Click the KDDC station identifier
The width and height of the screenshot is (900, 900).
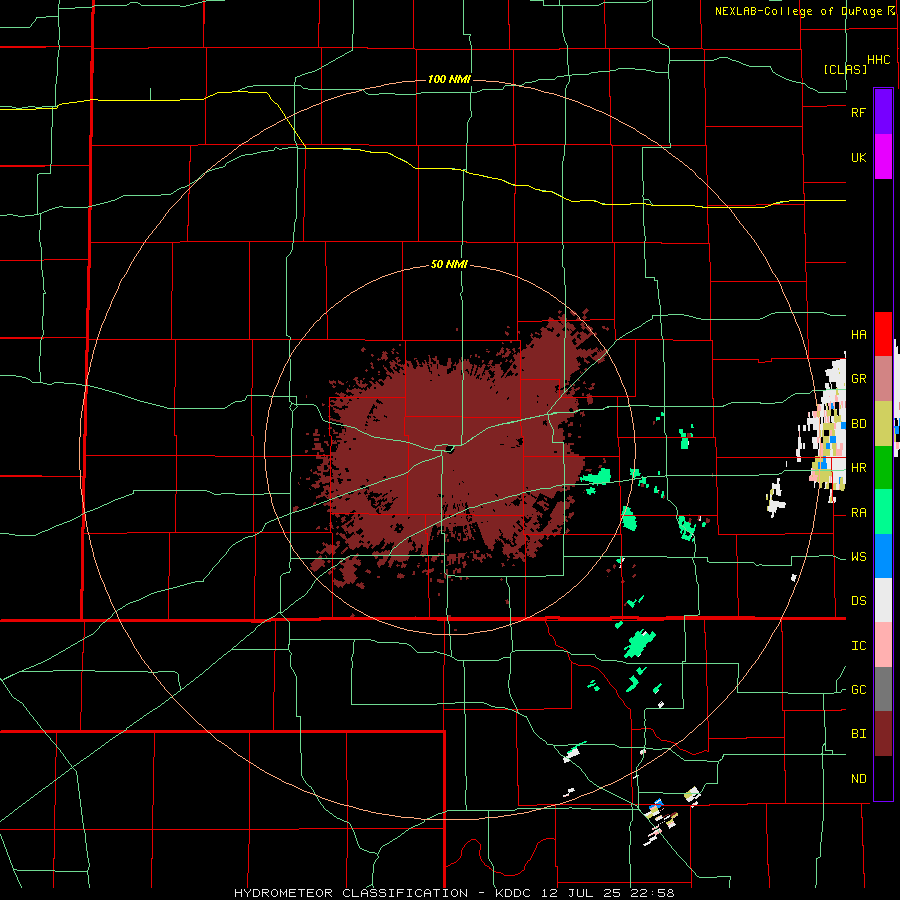click(x=513, y=893)
